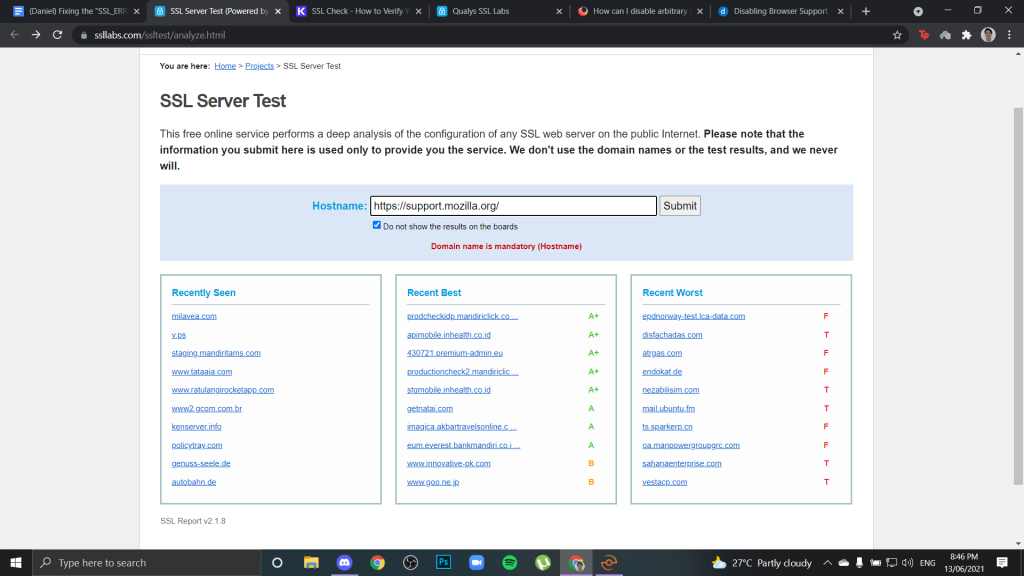Open mail.ubuntu.fm worst result
This screenshot has height=576, width=1024.
coord(669,409)
